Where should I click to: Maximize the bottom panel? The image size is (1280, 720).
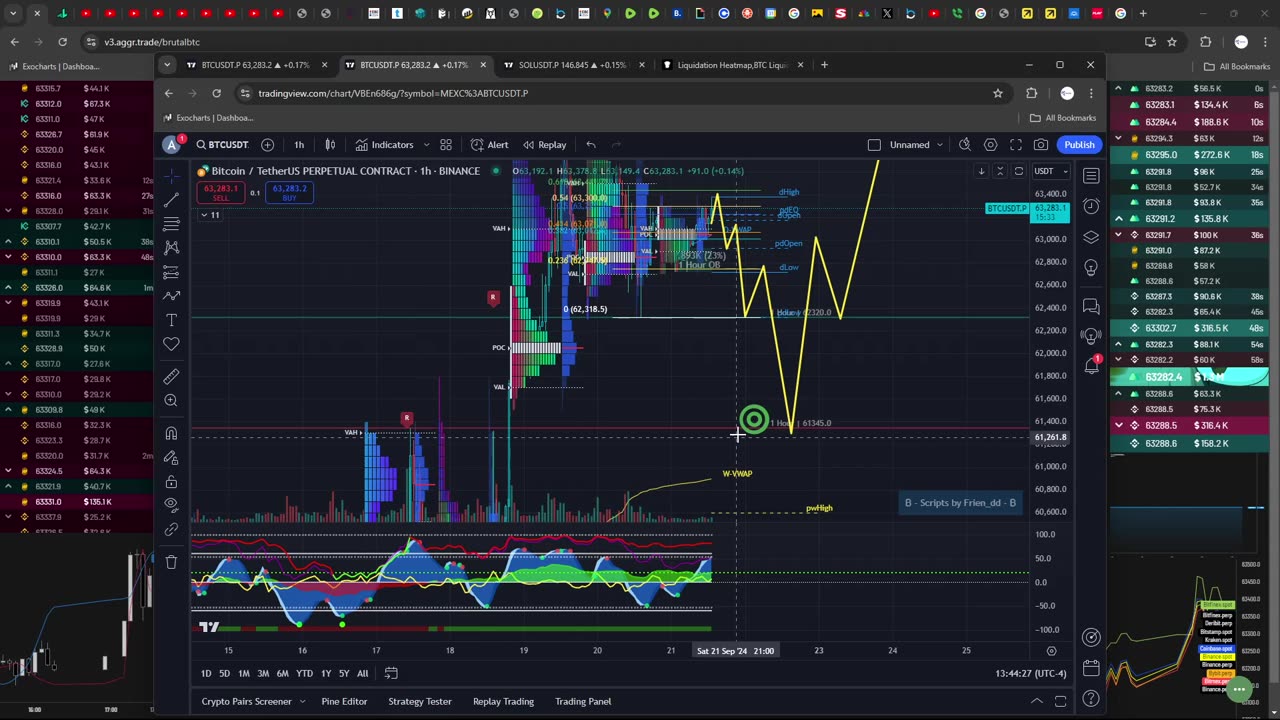click(1060, 701)
